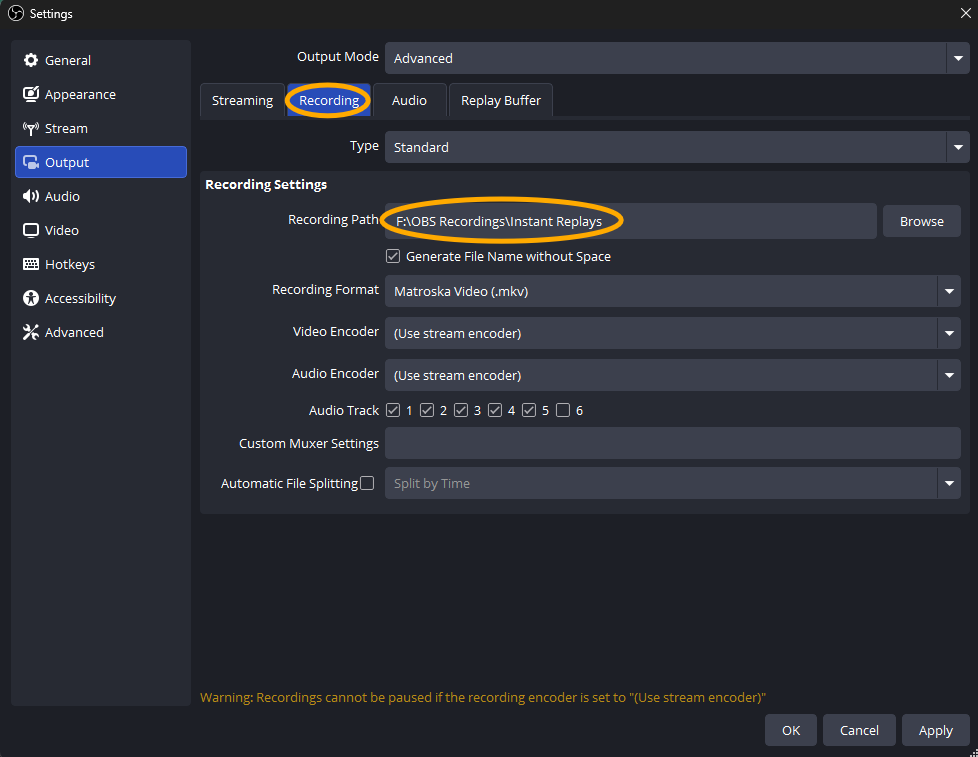The image size is (978, 757).
Task: Uncheck audio track 2
Action: point(427,410)
